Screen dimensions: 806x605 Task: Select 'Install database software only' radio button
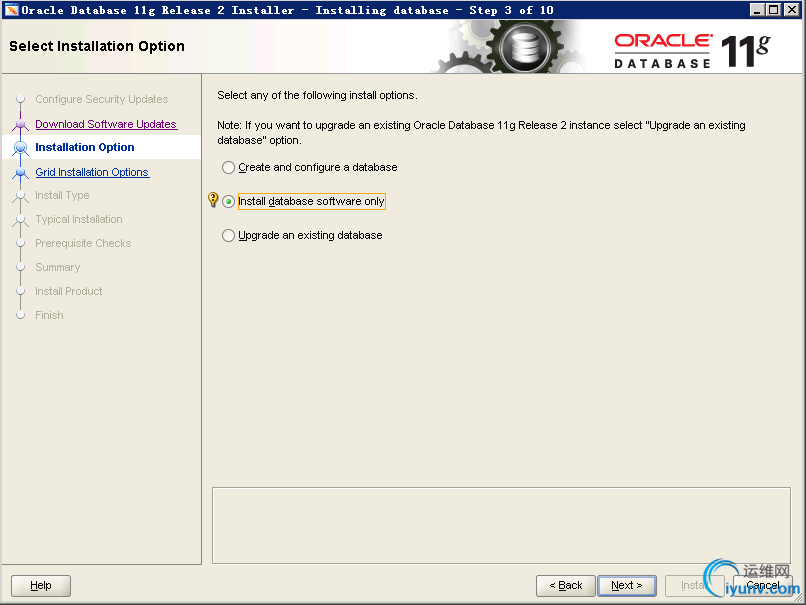(228, 201)
